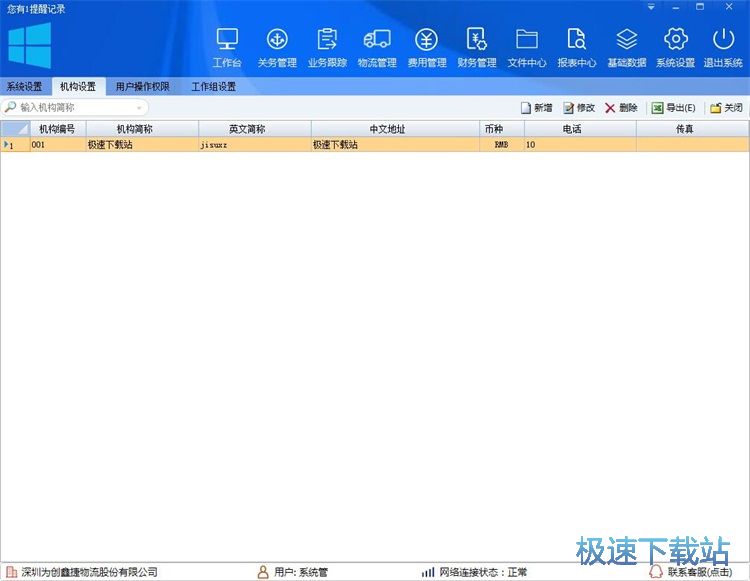
Task: Expand the 输入机构简称 combo dropdown arrow
Action: pos(139,108)
